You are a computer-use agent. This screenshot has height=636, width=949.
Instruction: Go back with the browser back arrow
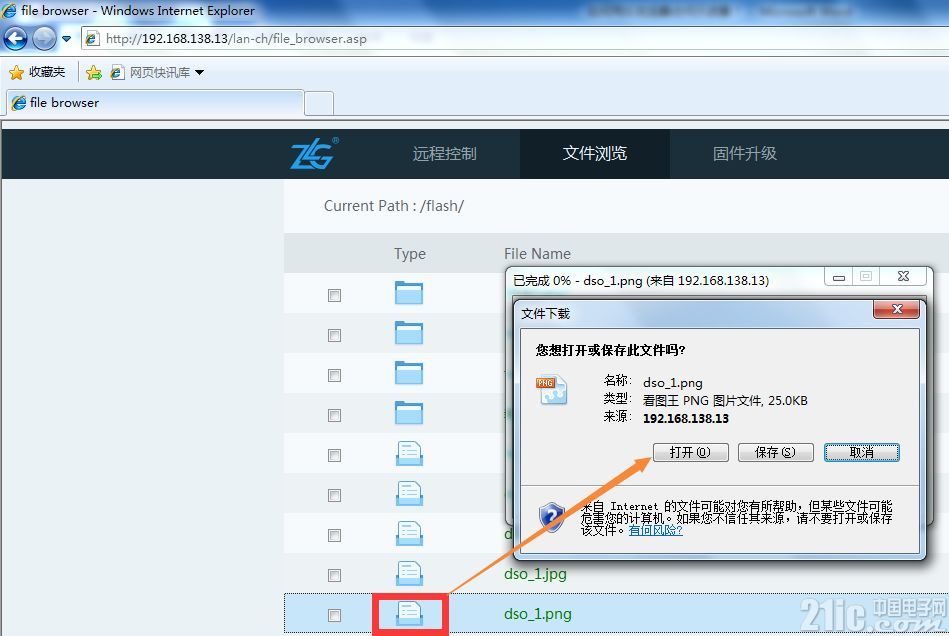point(16,39)
